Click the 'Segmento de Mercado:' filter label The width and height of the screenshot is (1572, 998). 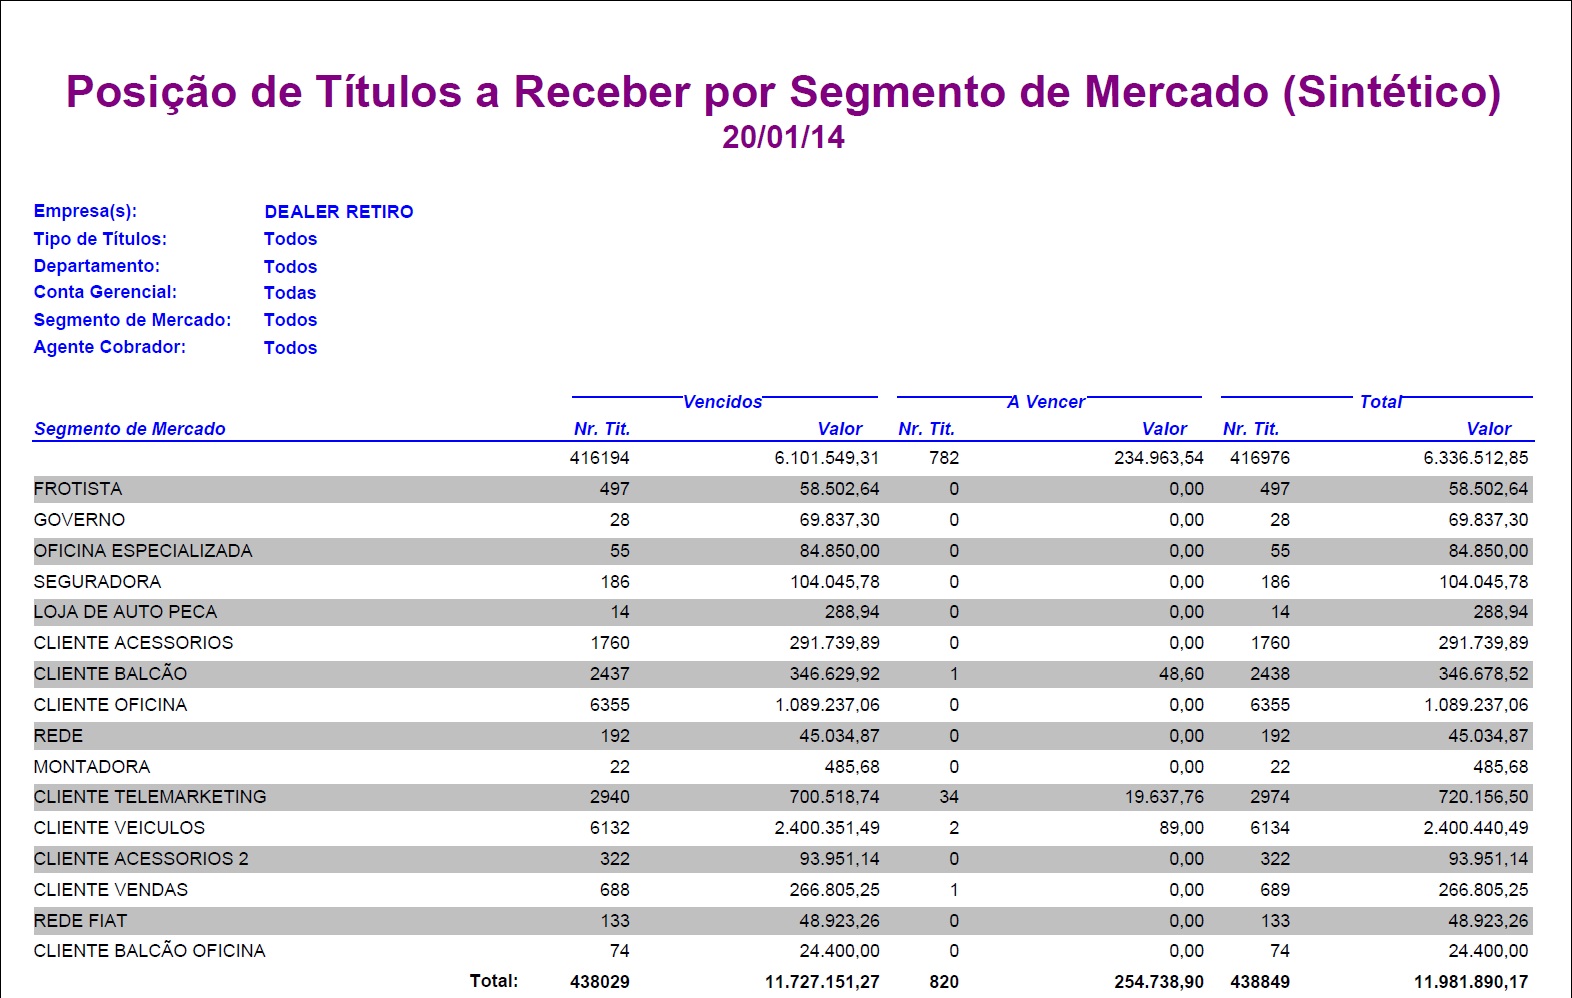[x=132, y=320]
